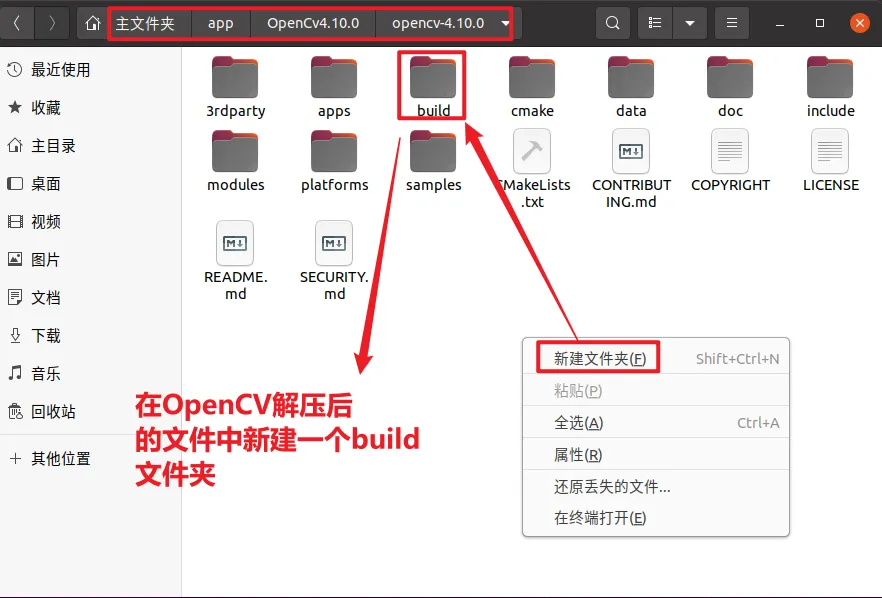Choose 新建文件夹(F) from the context menu
882x598 pixels.
[x=656, y=358]
